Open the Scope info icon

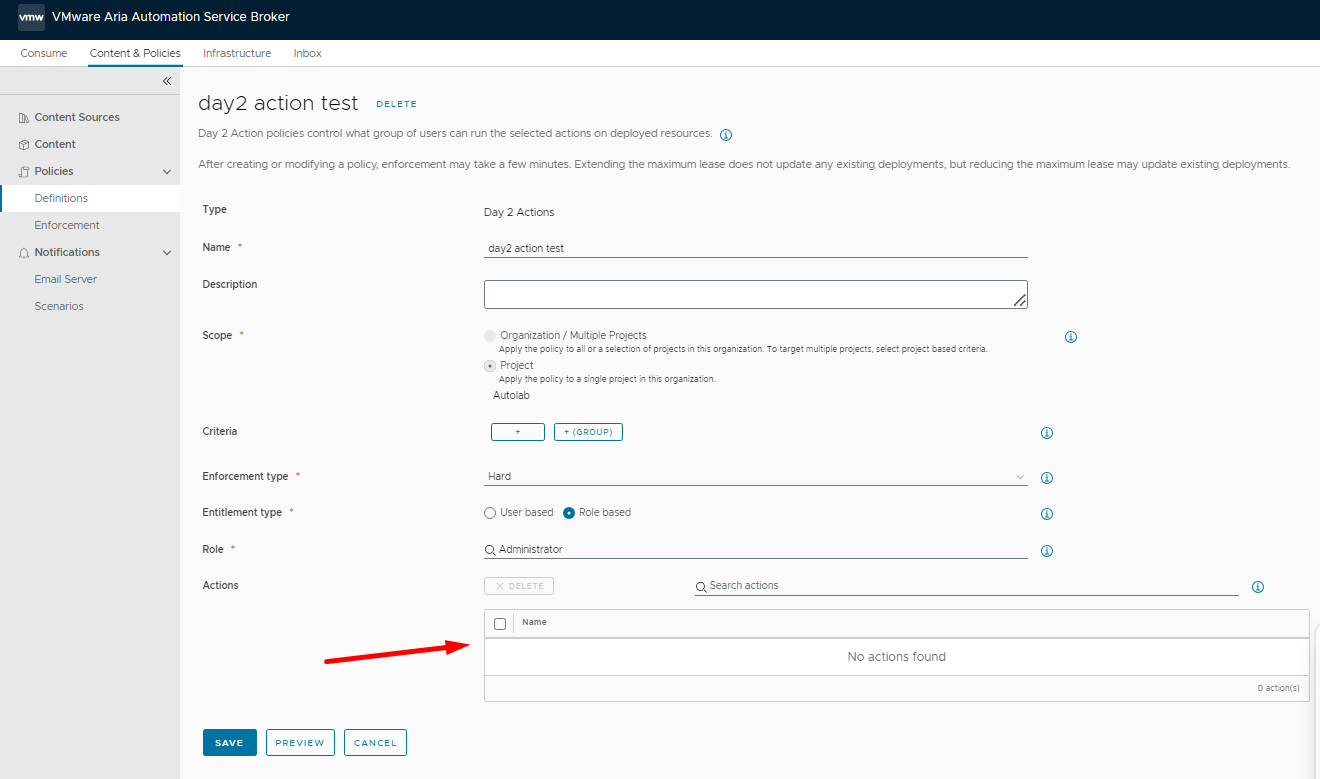(1071, 337)
